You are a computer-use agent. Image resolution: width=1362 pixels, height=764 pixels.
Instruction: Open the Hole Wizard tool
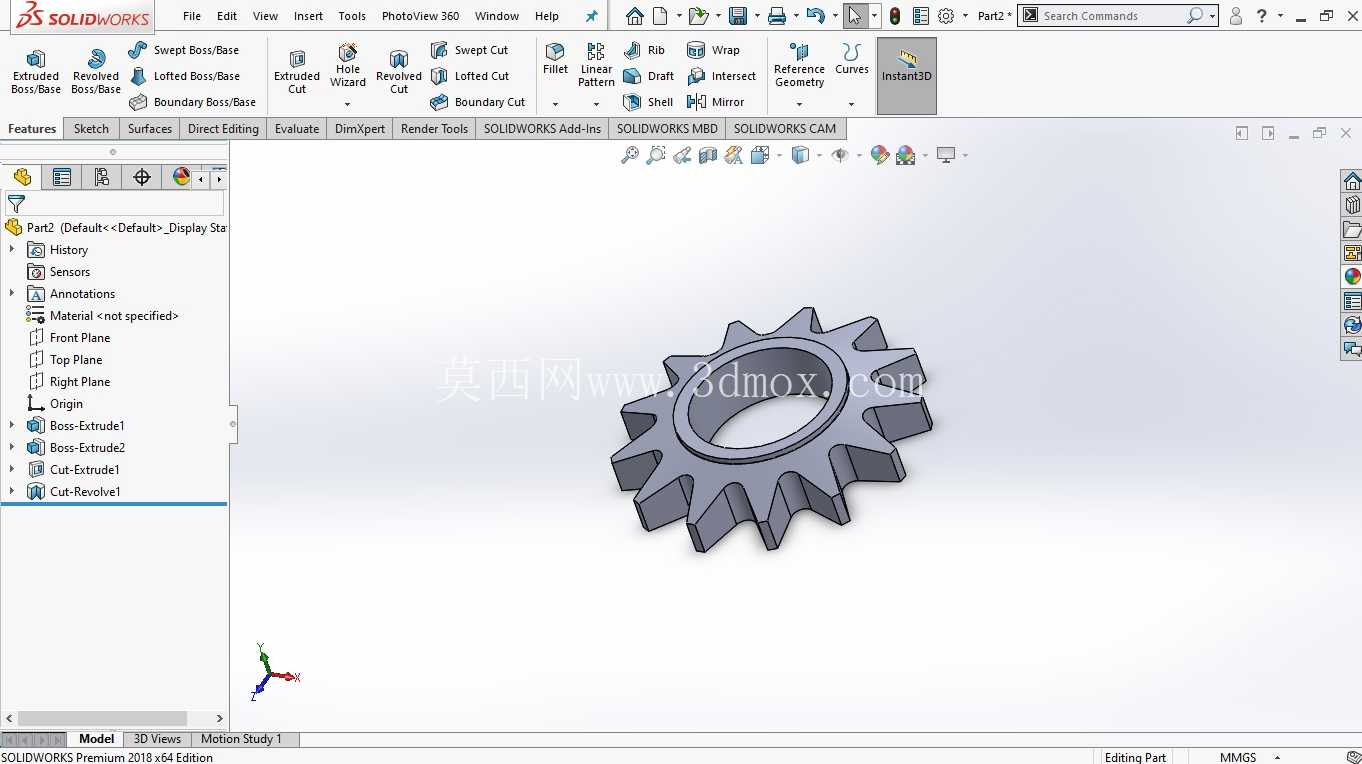[348, 66]
